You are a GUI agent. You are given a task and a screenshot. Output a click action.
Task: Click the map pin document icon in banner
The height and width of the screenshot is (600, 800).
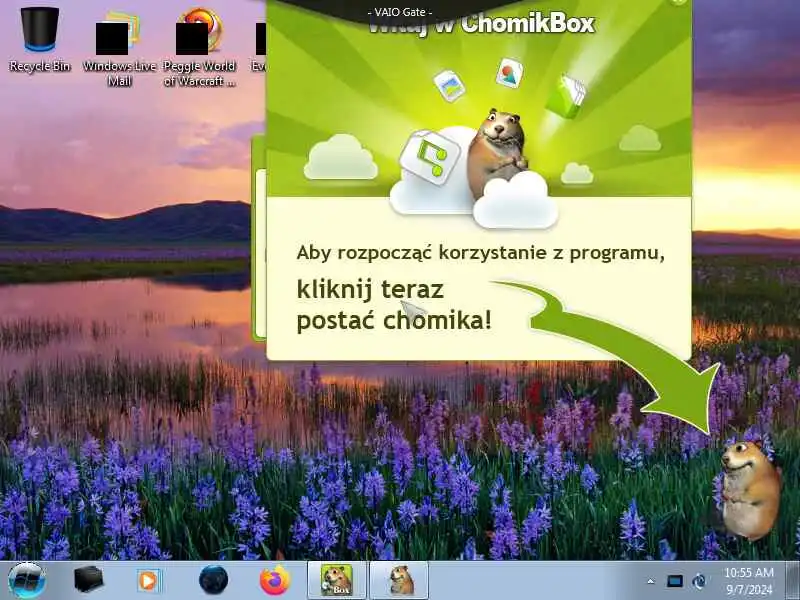(509, 73)
